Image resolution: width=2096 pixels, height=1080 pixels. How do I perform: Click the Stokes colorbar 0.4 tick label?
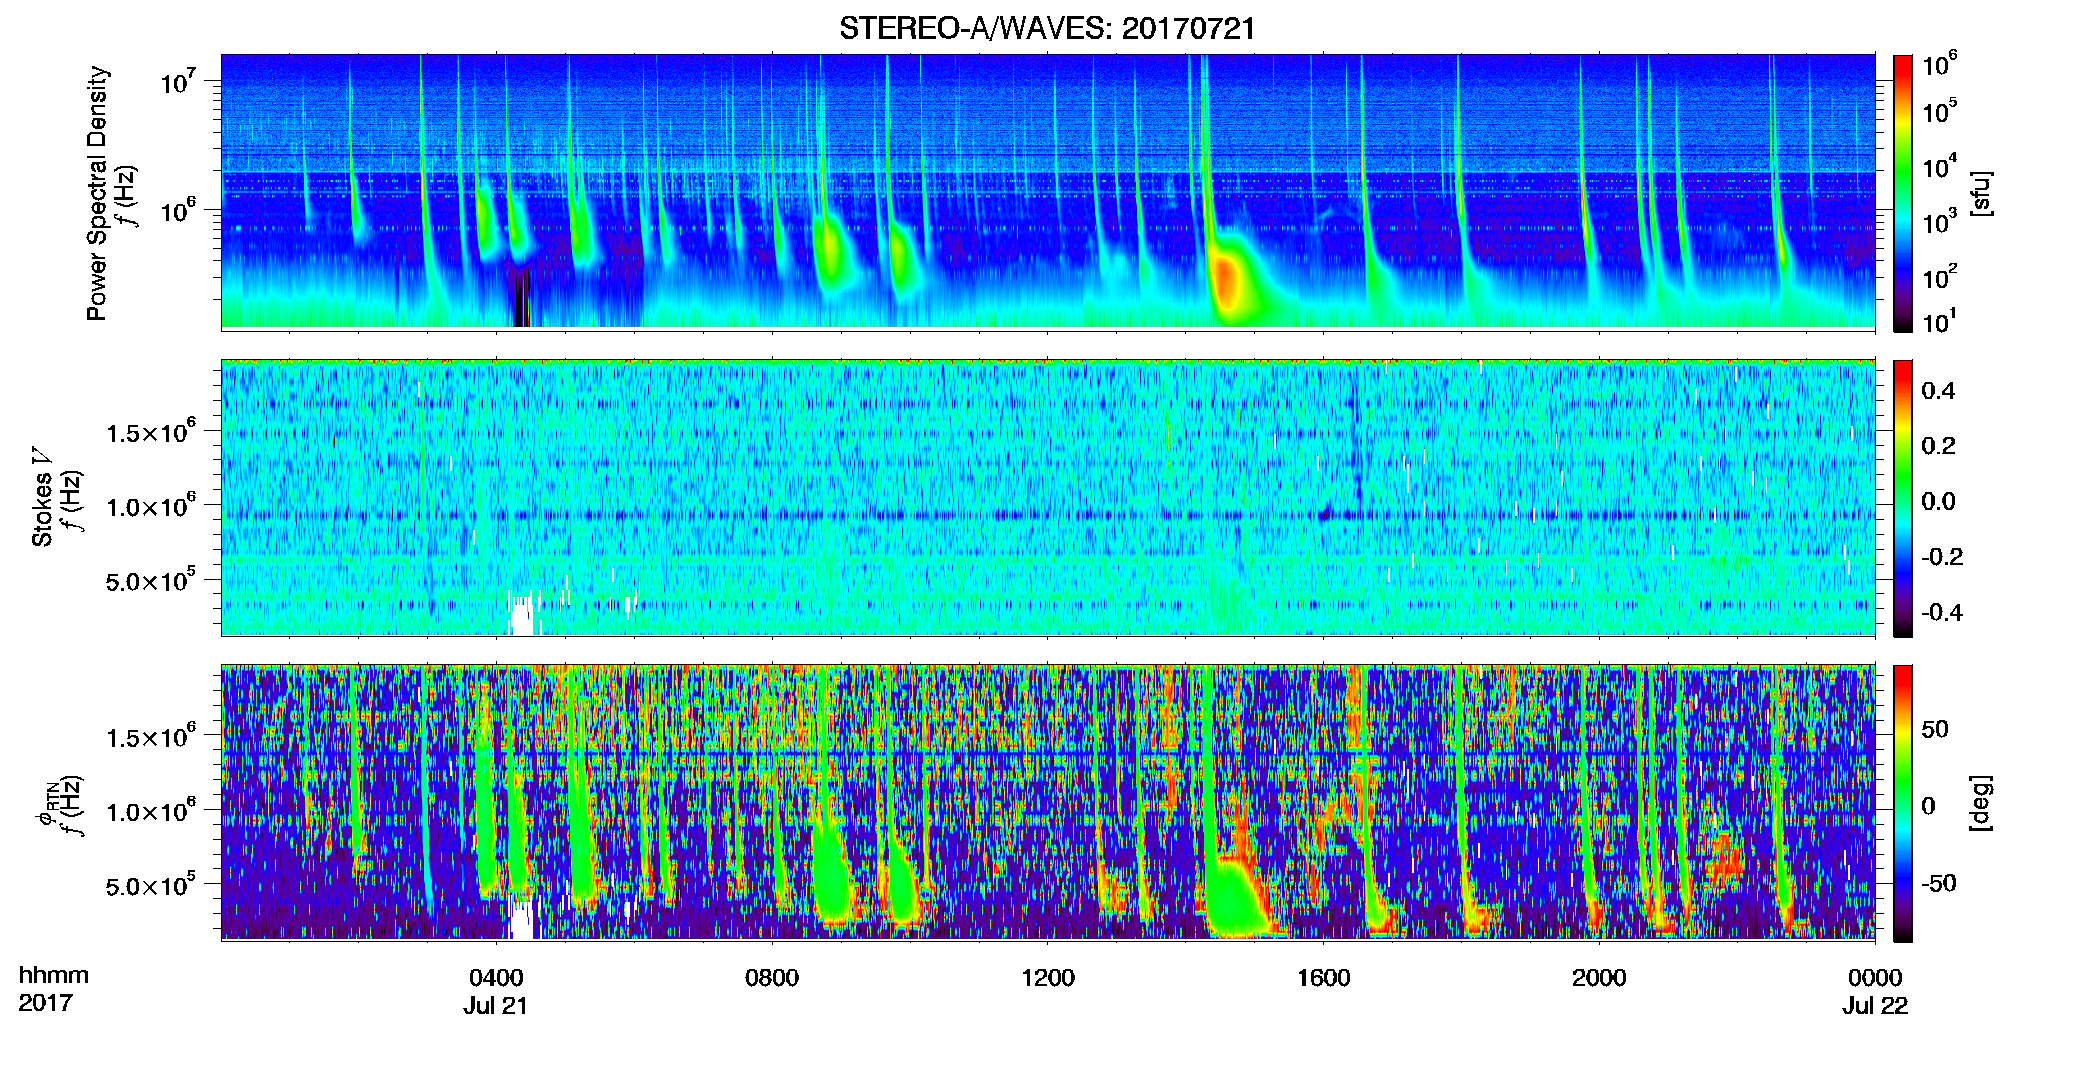pyautogui.click(x=1938, y=391)
